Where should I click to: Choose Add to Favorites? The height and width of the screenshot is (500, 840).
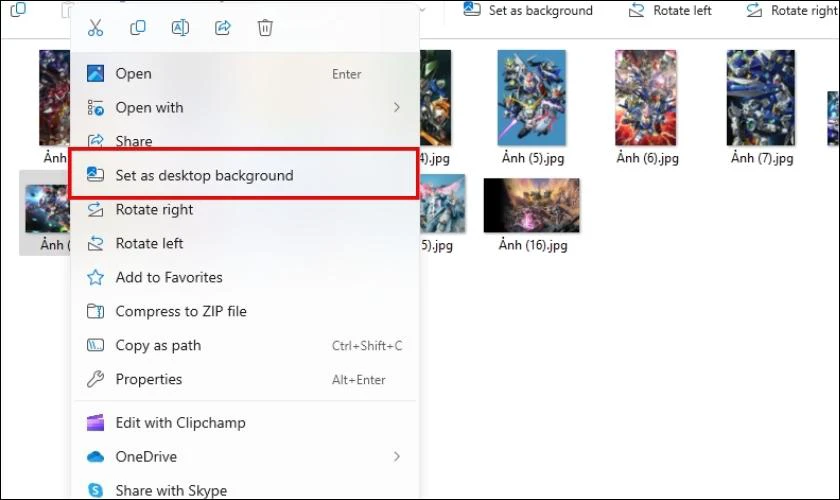(x=244, y=277)
